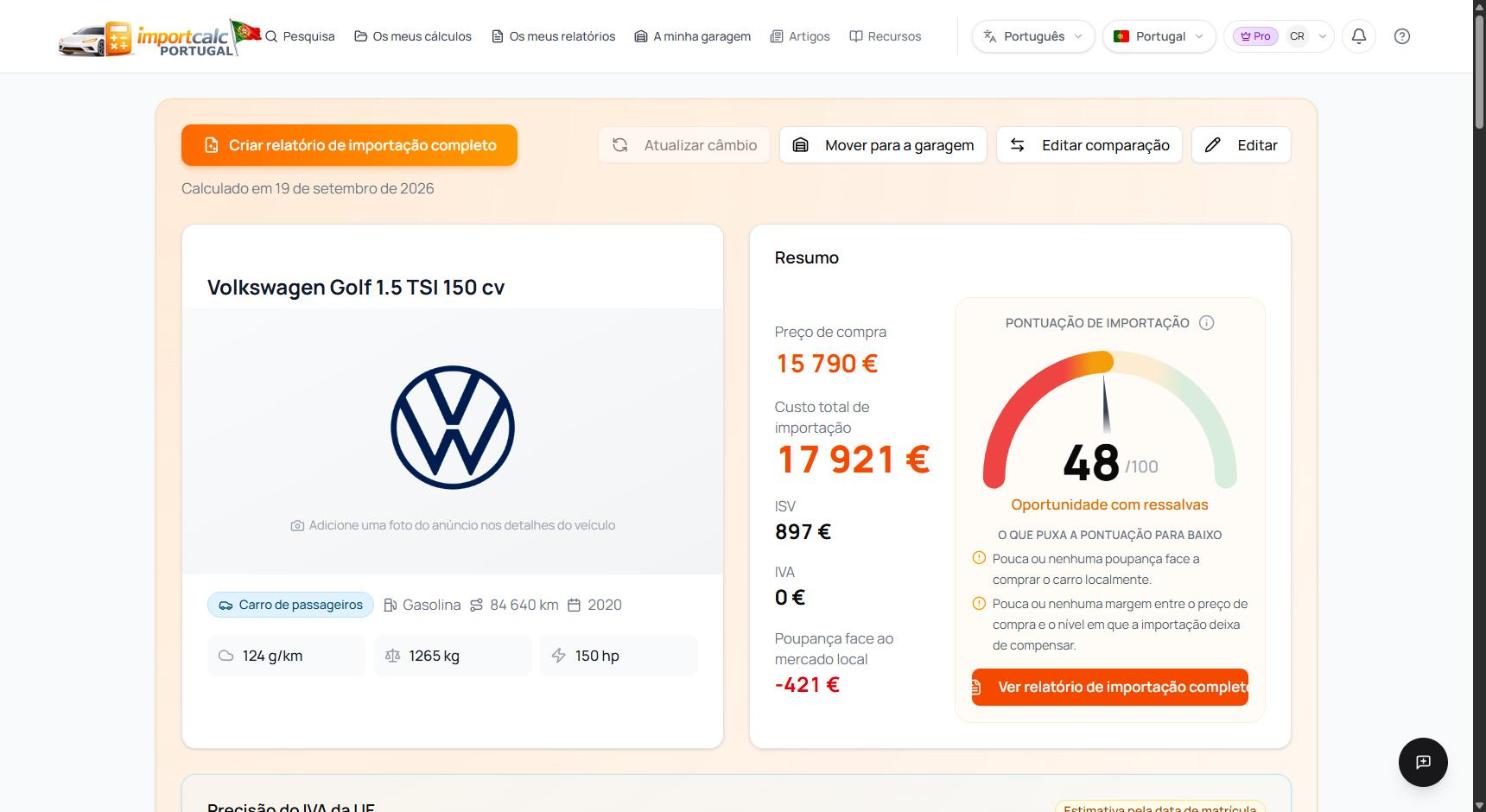1486x812 pixels.
Task: Click the import score gauge needle
Action: click(1106, 404)
